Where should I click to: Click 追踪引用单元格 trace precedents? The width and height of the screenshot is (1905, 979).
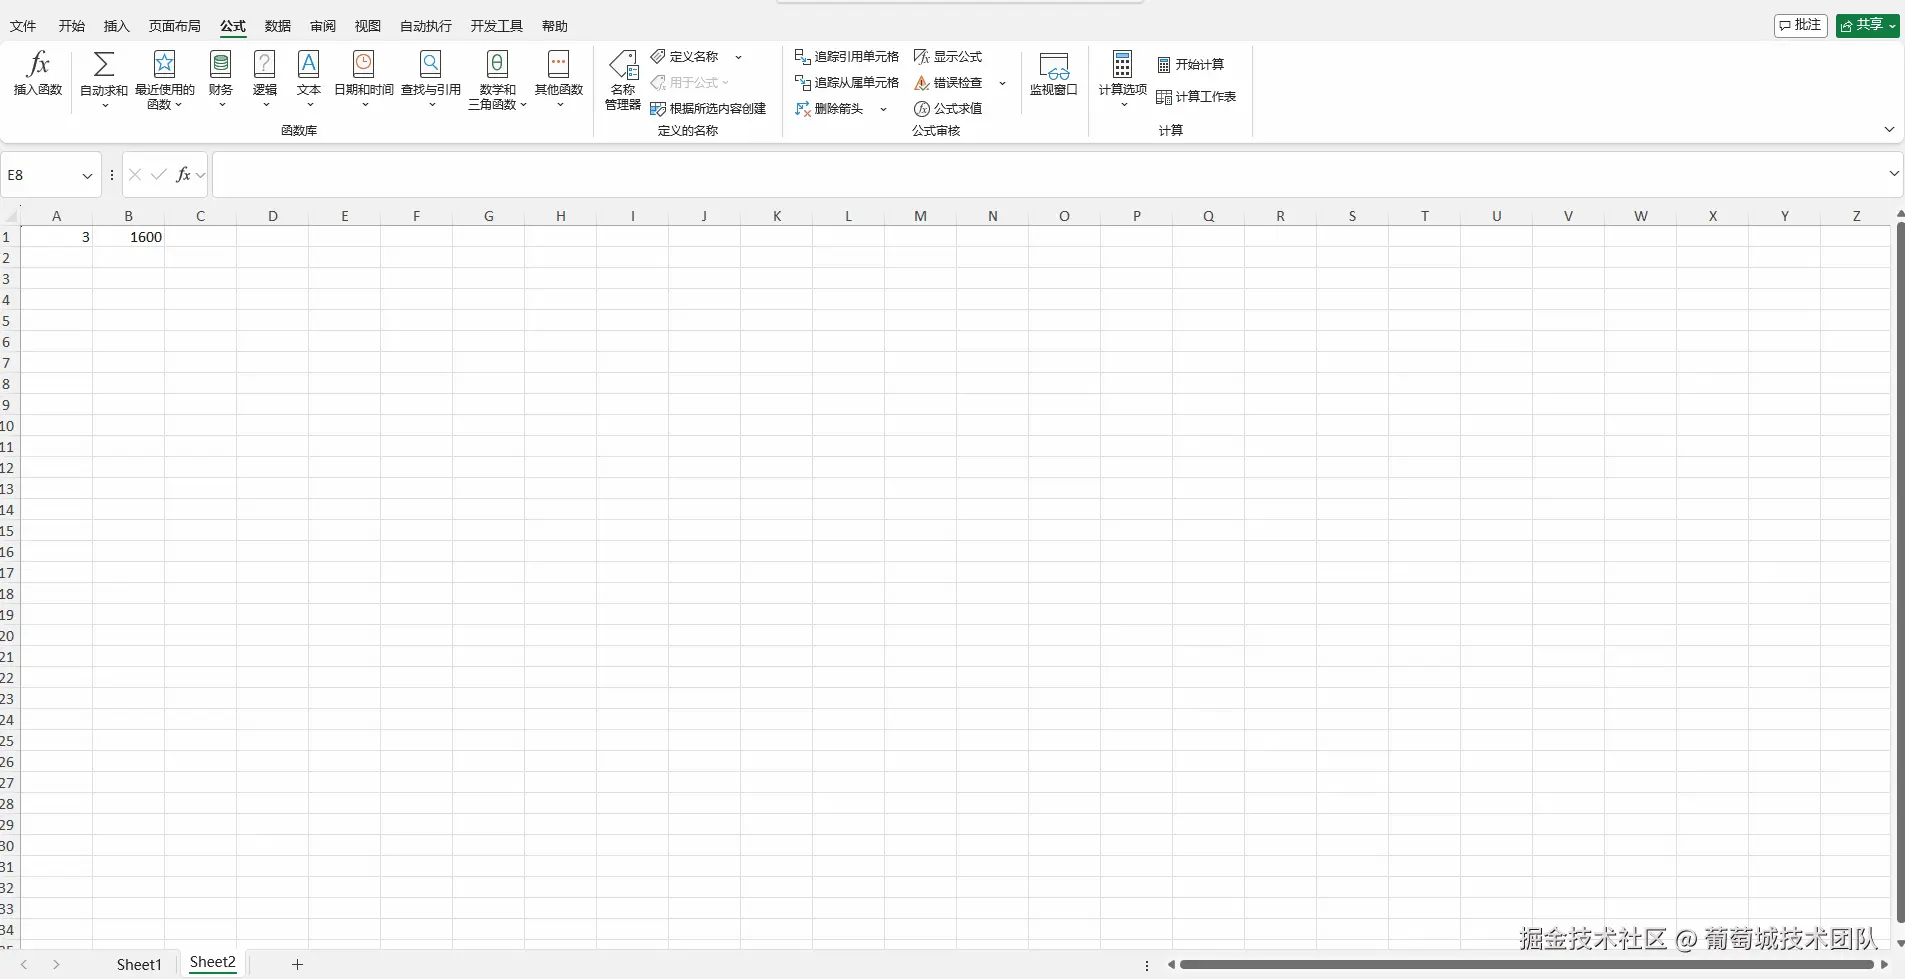[x=847, y=57]
